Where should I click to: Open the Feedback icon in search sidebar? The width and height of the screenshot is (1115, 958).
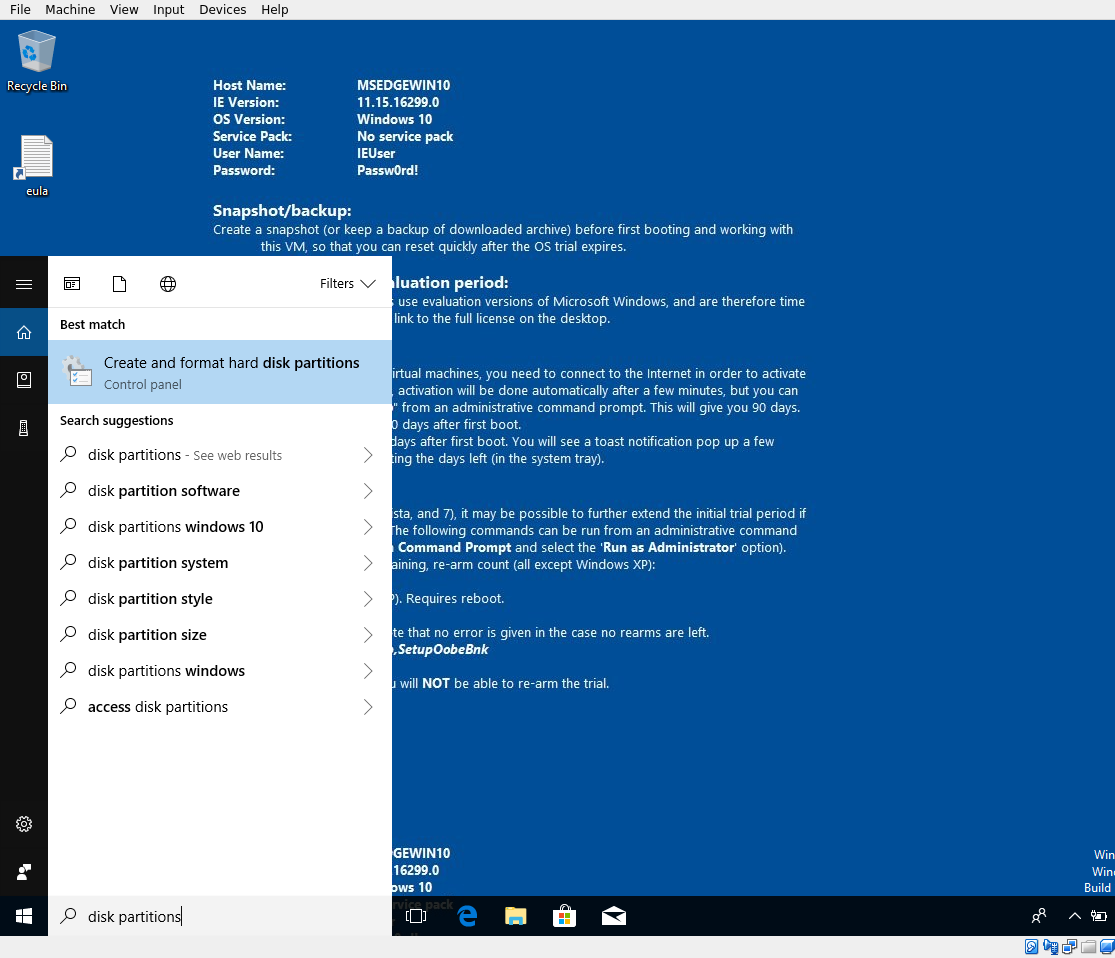23,871
